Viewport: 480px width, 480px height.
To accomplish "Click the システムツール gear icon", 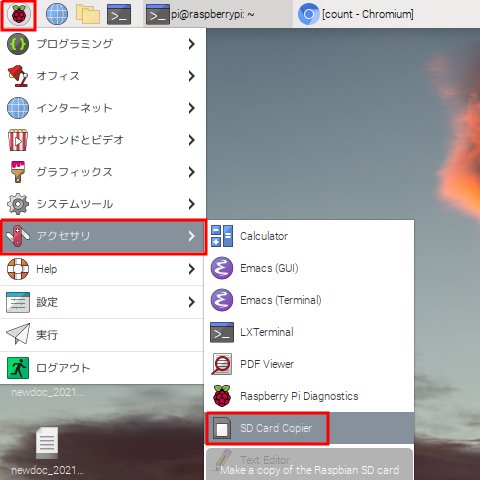I will (x=18, y=204).
